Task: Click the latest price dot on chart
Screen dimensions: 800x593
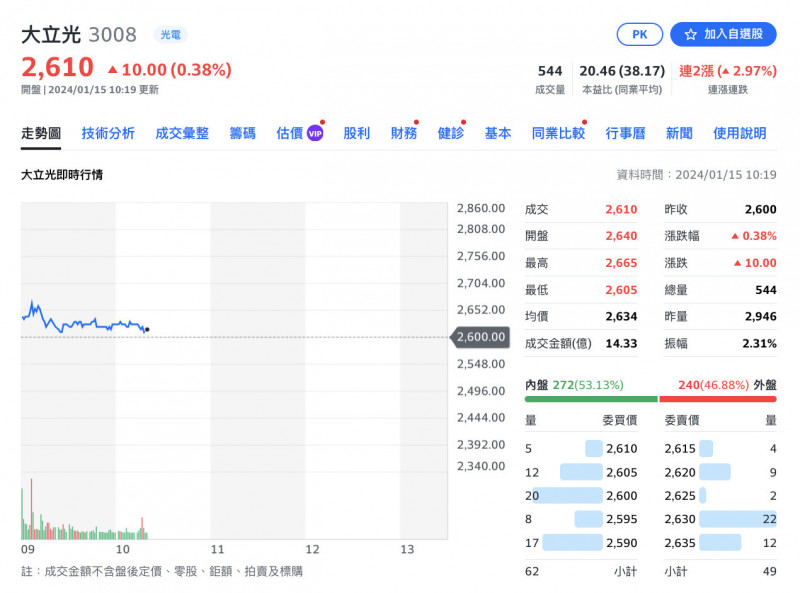Action: pyautogui.click(x=147, y=330)
